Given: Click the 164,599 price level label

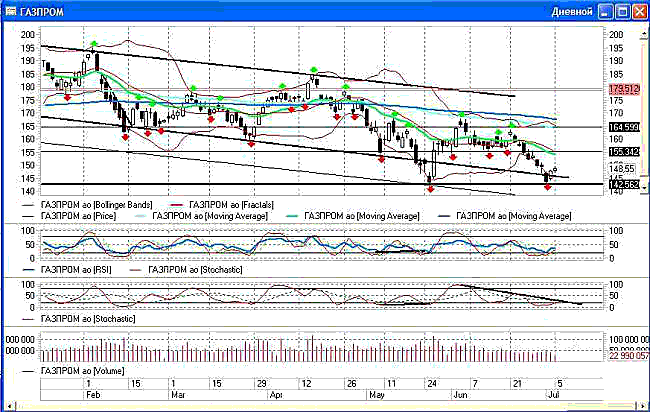Looking at the screenshot, I should coord(624,127).
